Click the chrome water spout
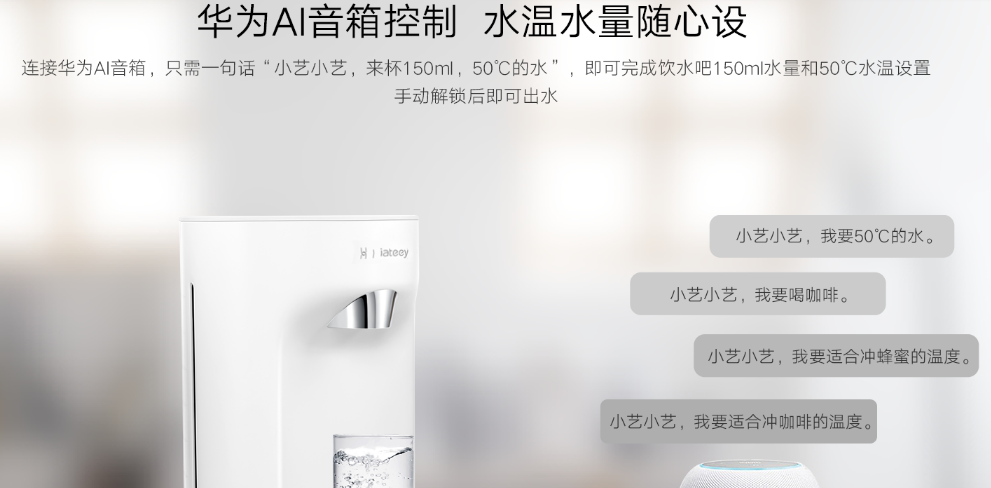This screenshot has height=488, width=991. [x=363, y=309]
